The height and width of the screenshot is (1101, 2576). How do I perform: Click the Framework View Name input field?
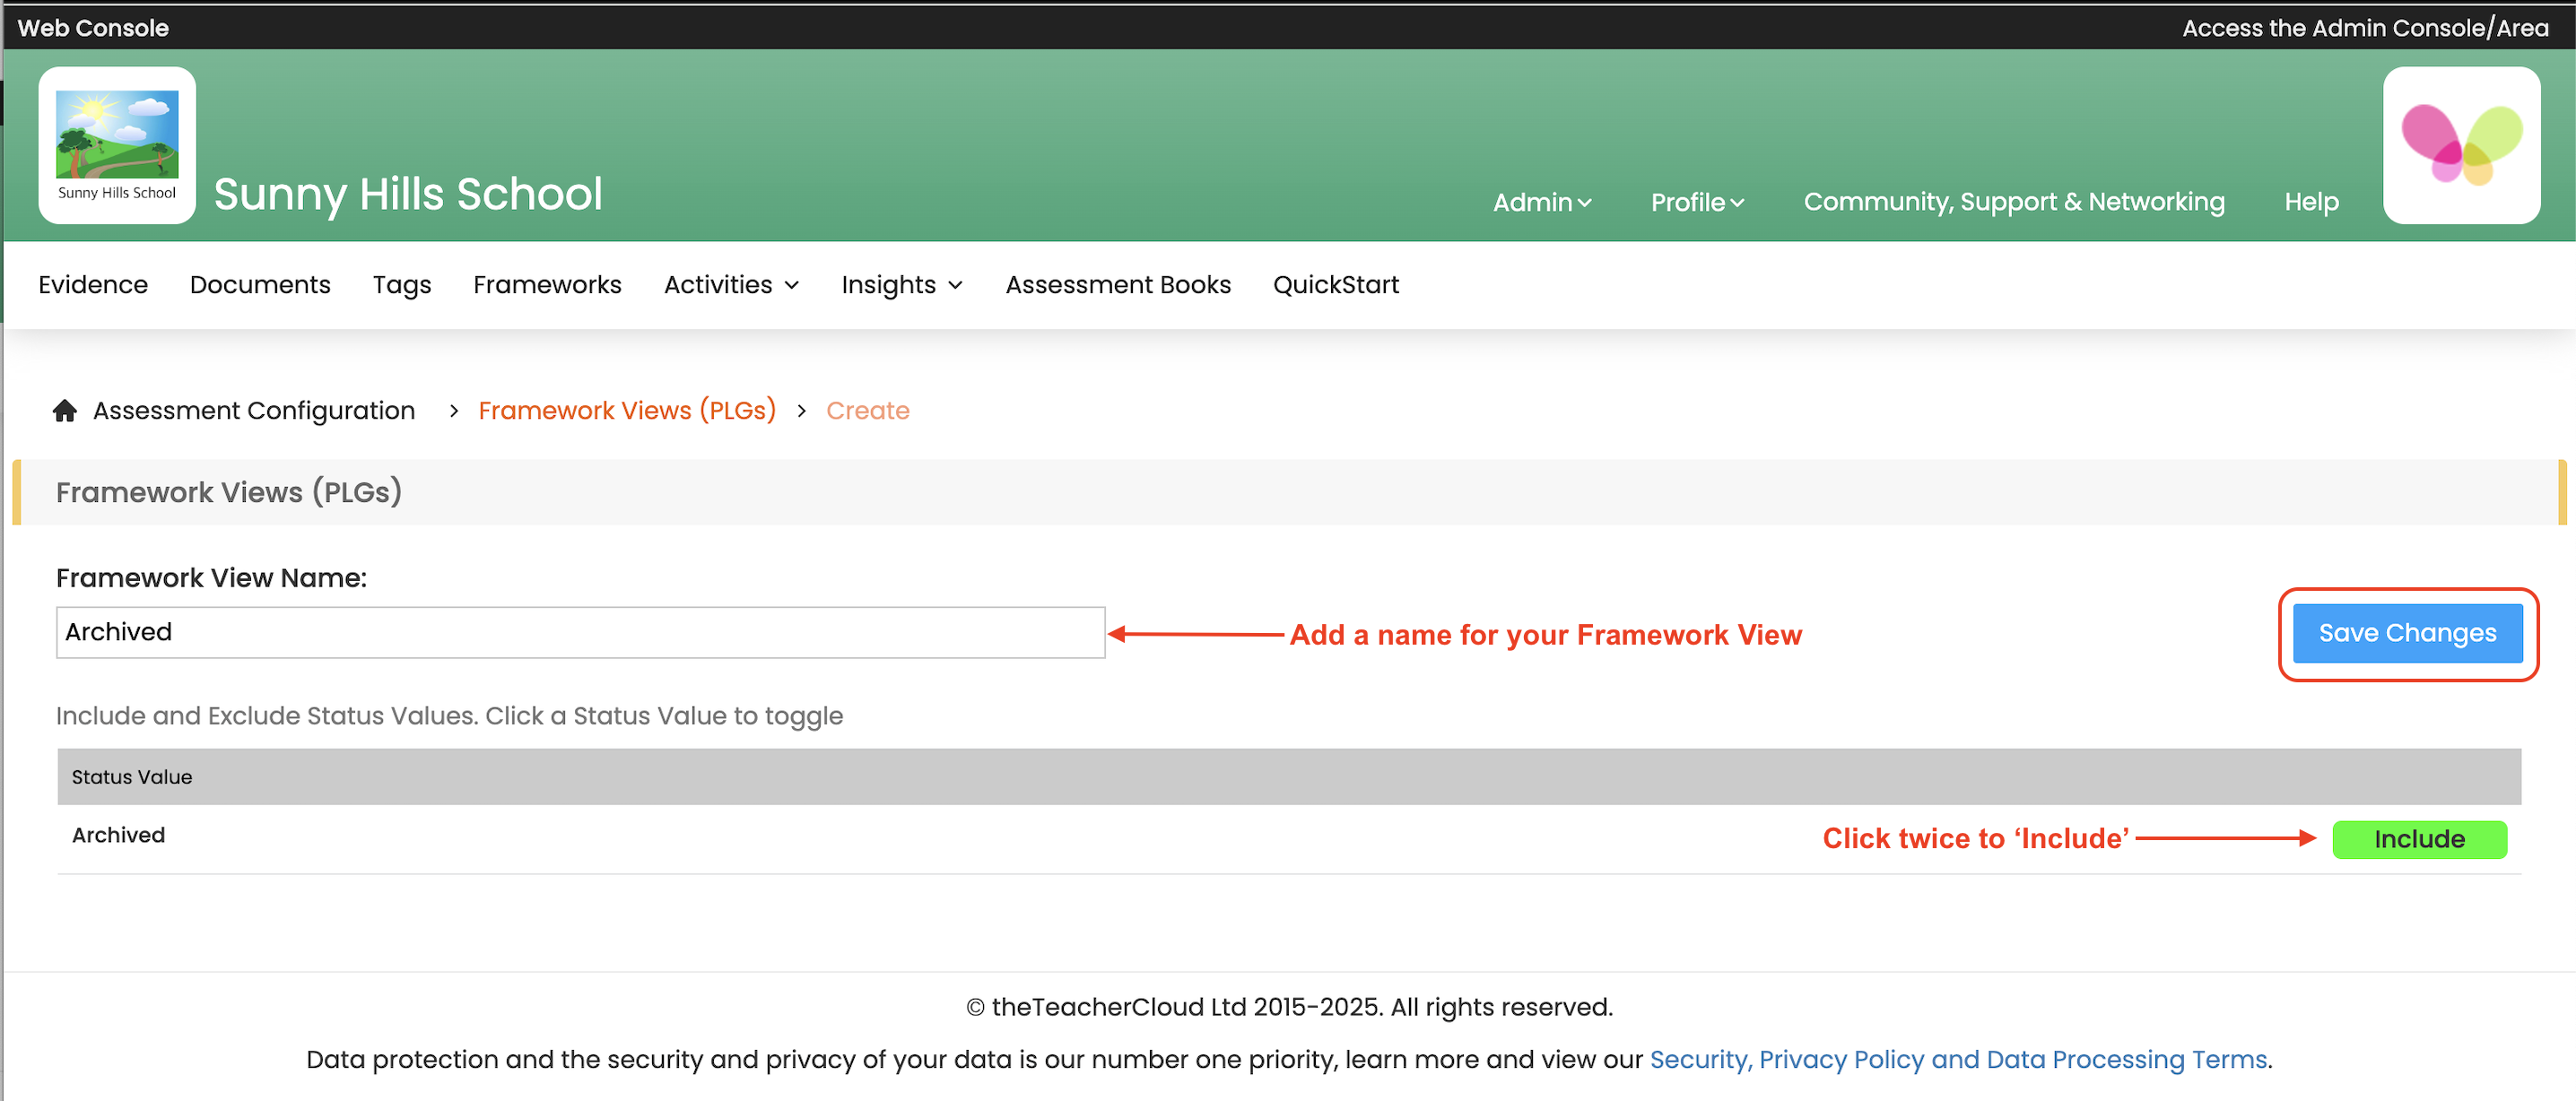point(580,632)
